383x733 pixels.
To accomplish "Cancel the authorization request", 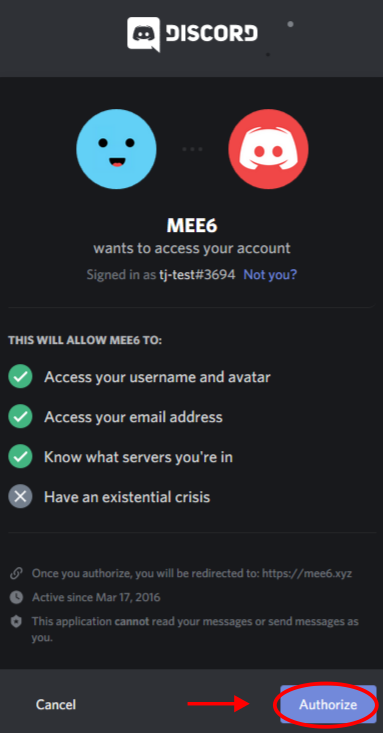I will click(x=56, y=704).
